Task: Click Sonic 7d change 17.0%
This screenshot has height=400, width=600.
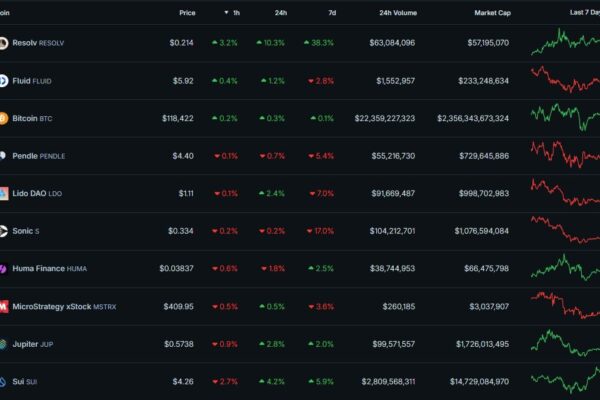Action: [320, 231]
